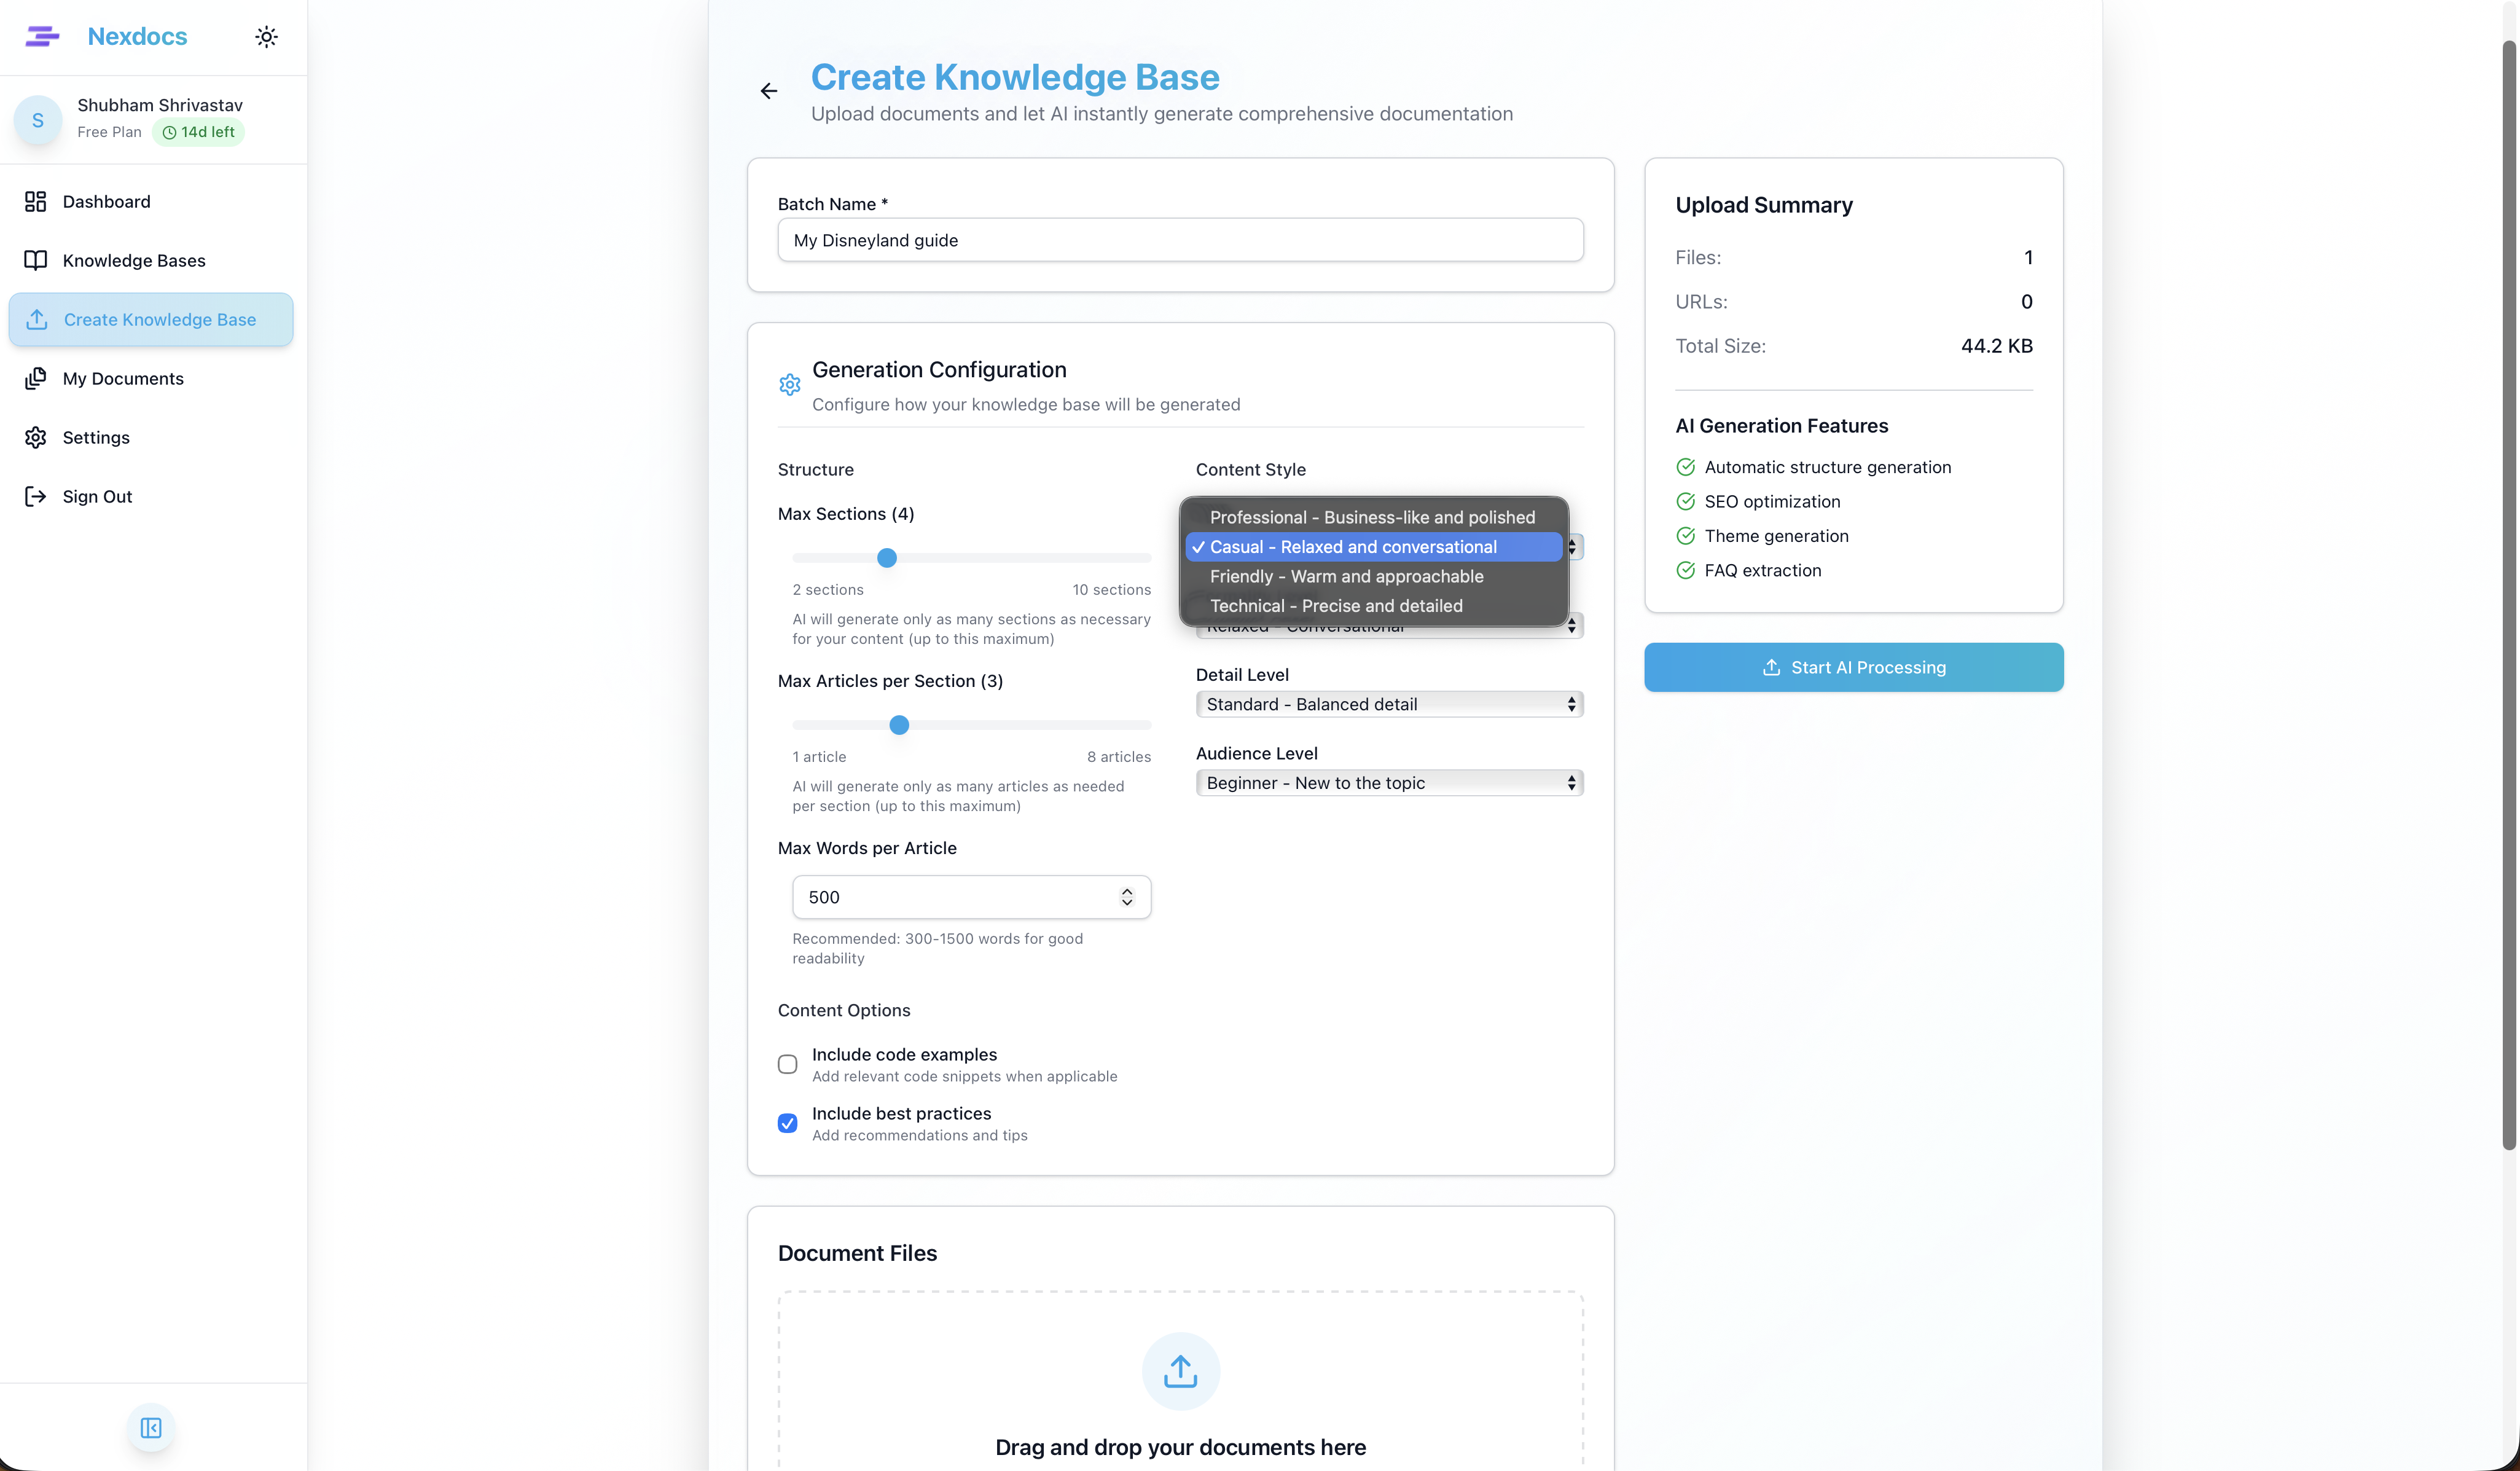Toggle light/dark theme via sun icon
The image size is (2520, 1471).
coord(266,36)
